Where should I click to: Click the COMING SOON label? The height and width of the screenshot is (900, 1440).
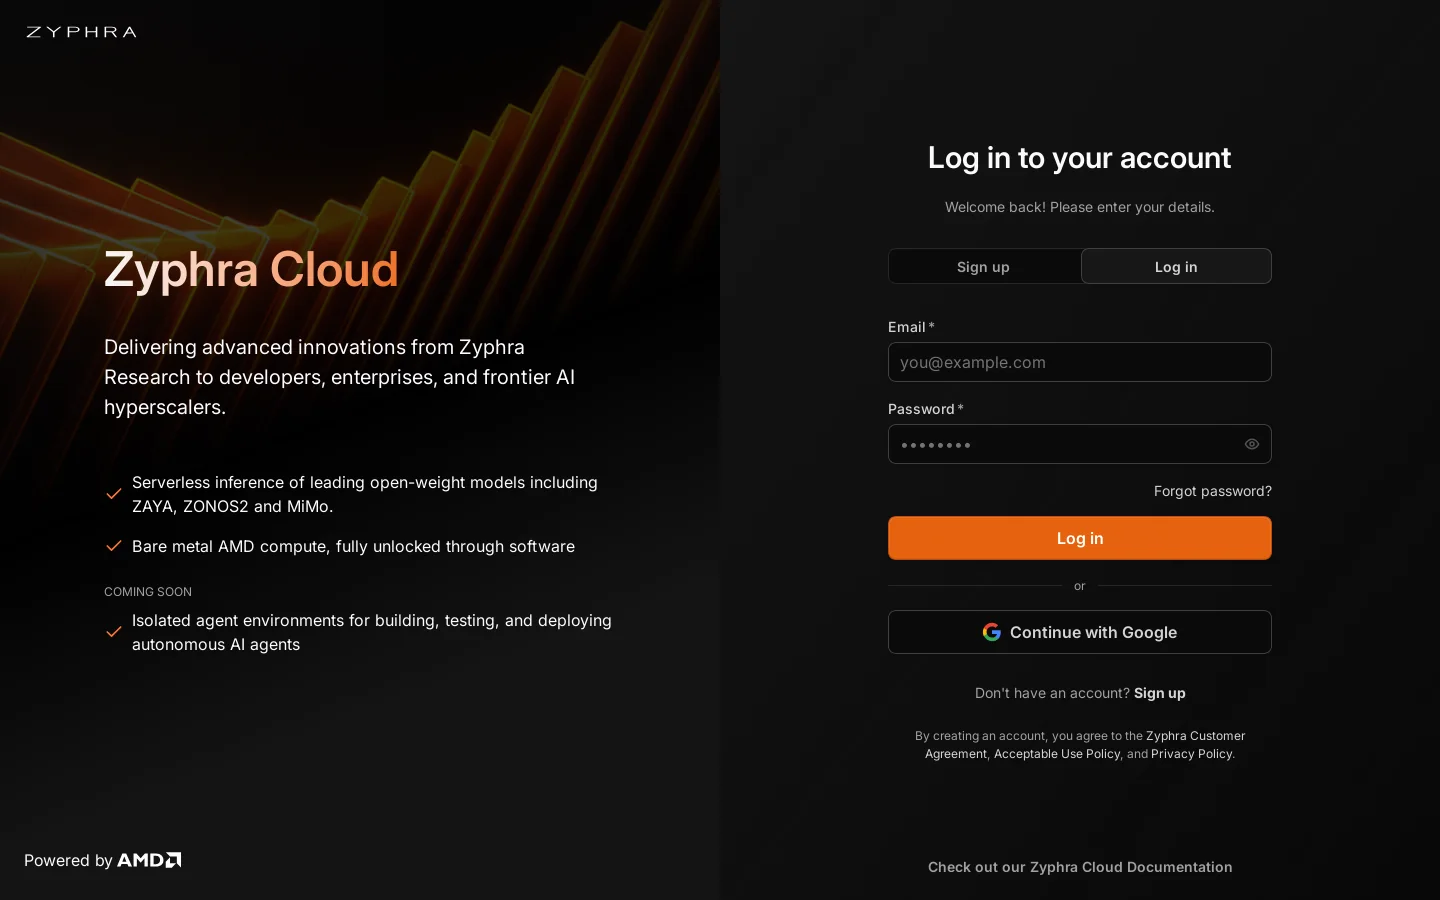148,592
